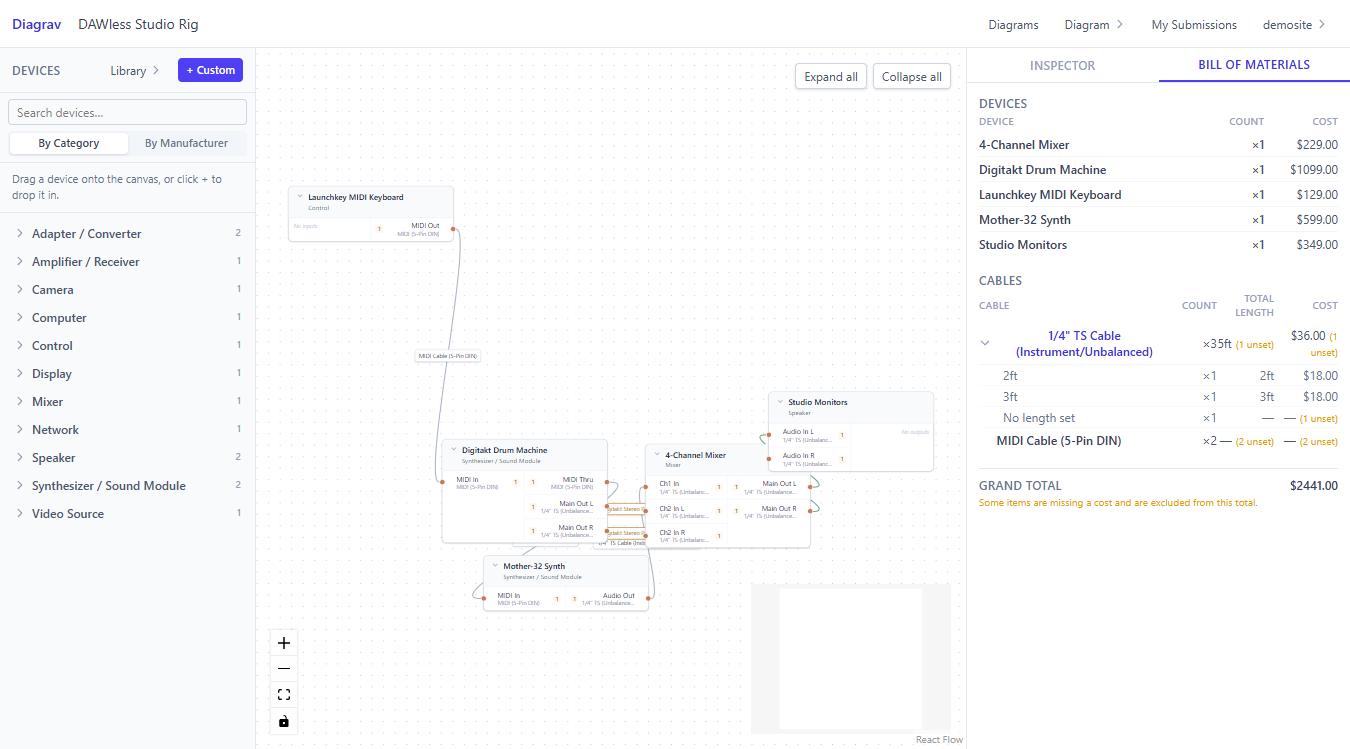Switch to the Bill of Materials tab
1350x749 pixels.
tap(1254, 65)
